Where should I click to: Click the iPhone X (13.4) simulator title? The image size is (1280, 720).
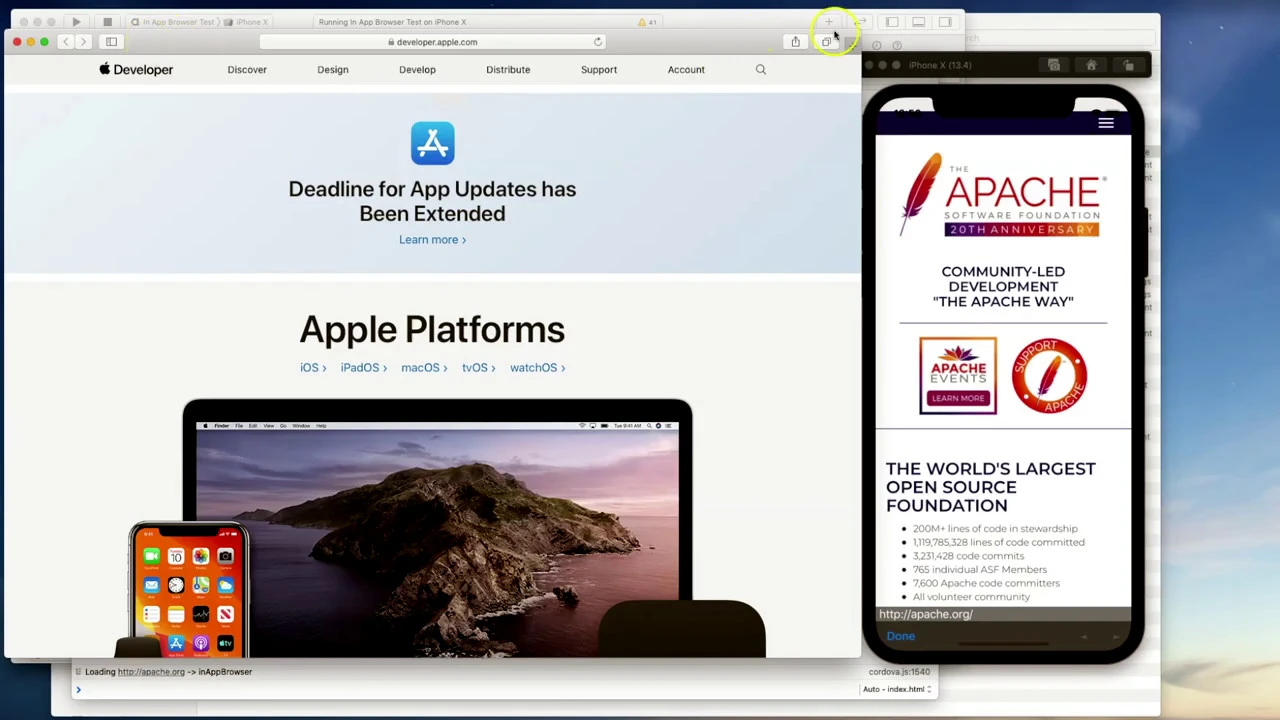point(939,66)
